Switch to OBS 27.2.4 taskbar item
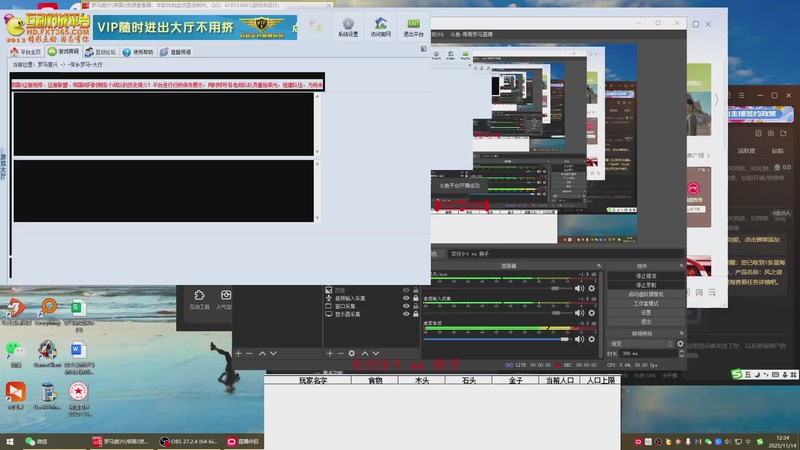800x450 pixels. (188, 441)
